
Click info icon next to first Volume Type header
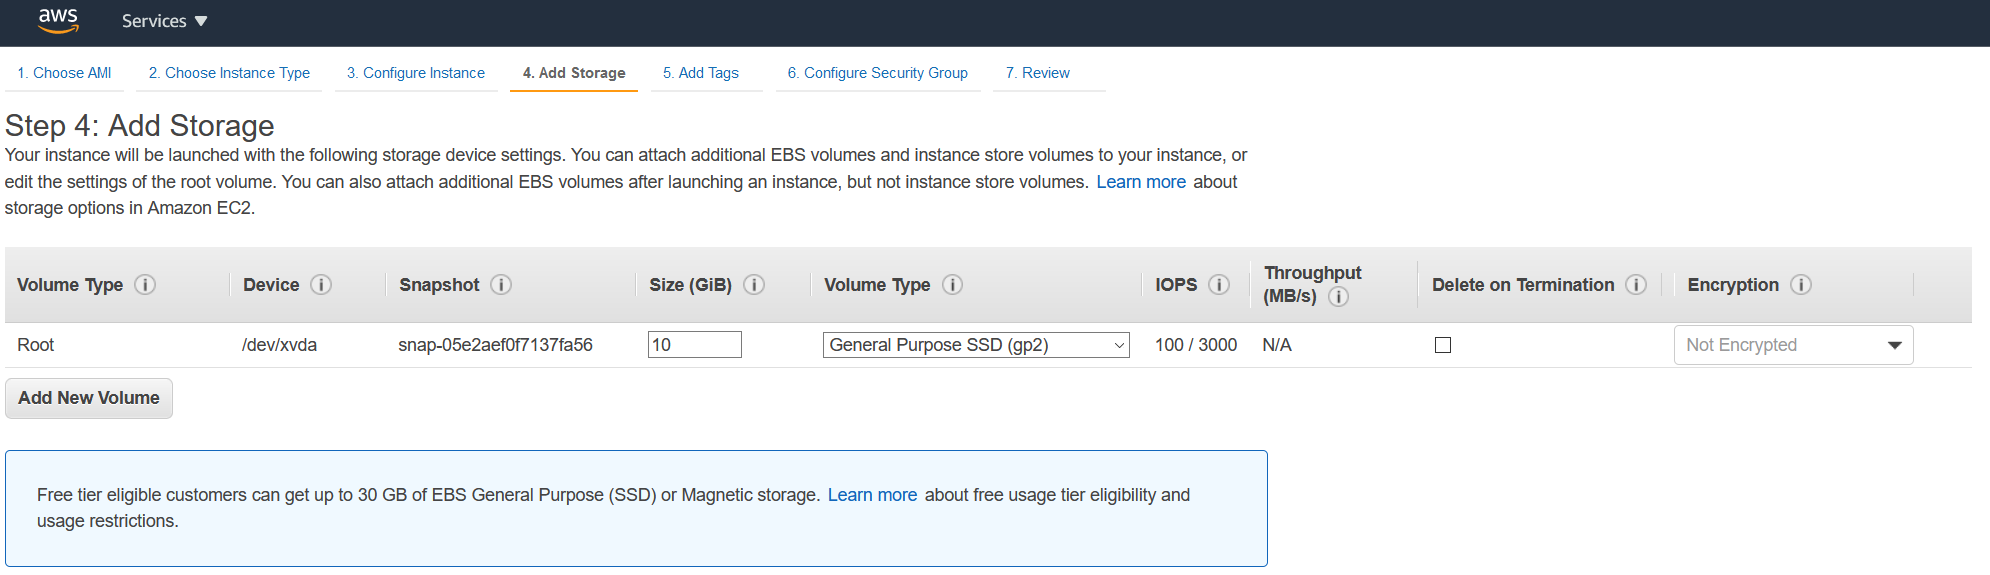click(x=145, y=285)
